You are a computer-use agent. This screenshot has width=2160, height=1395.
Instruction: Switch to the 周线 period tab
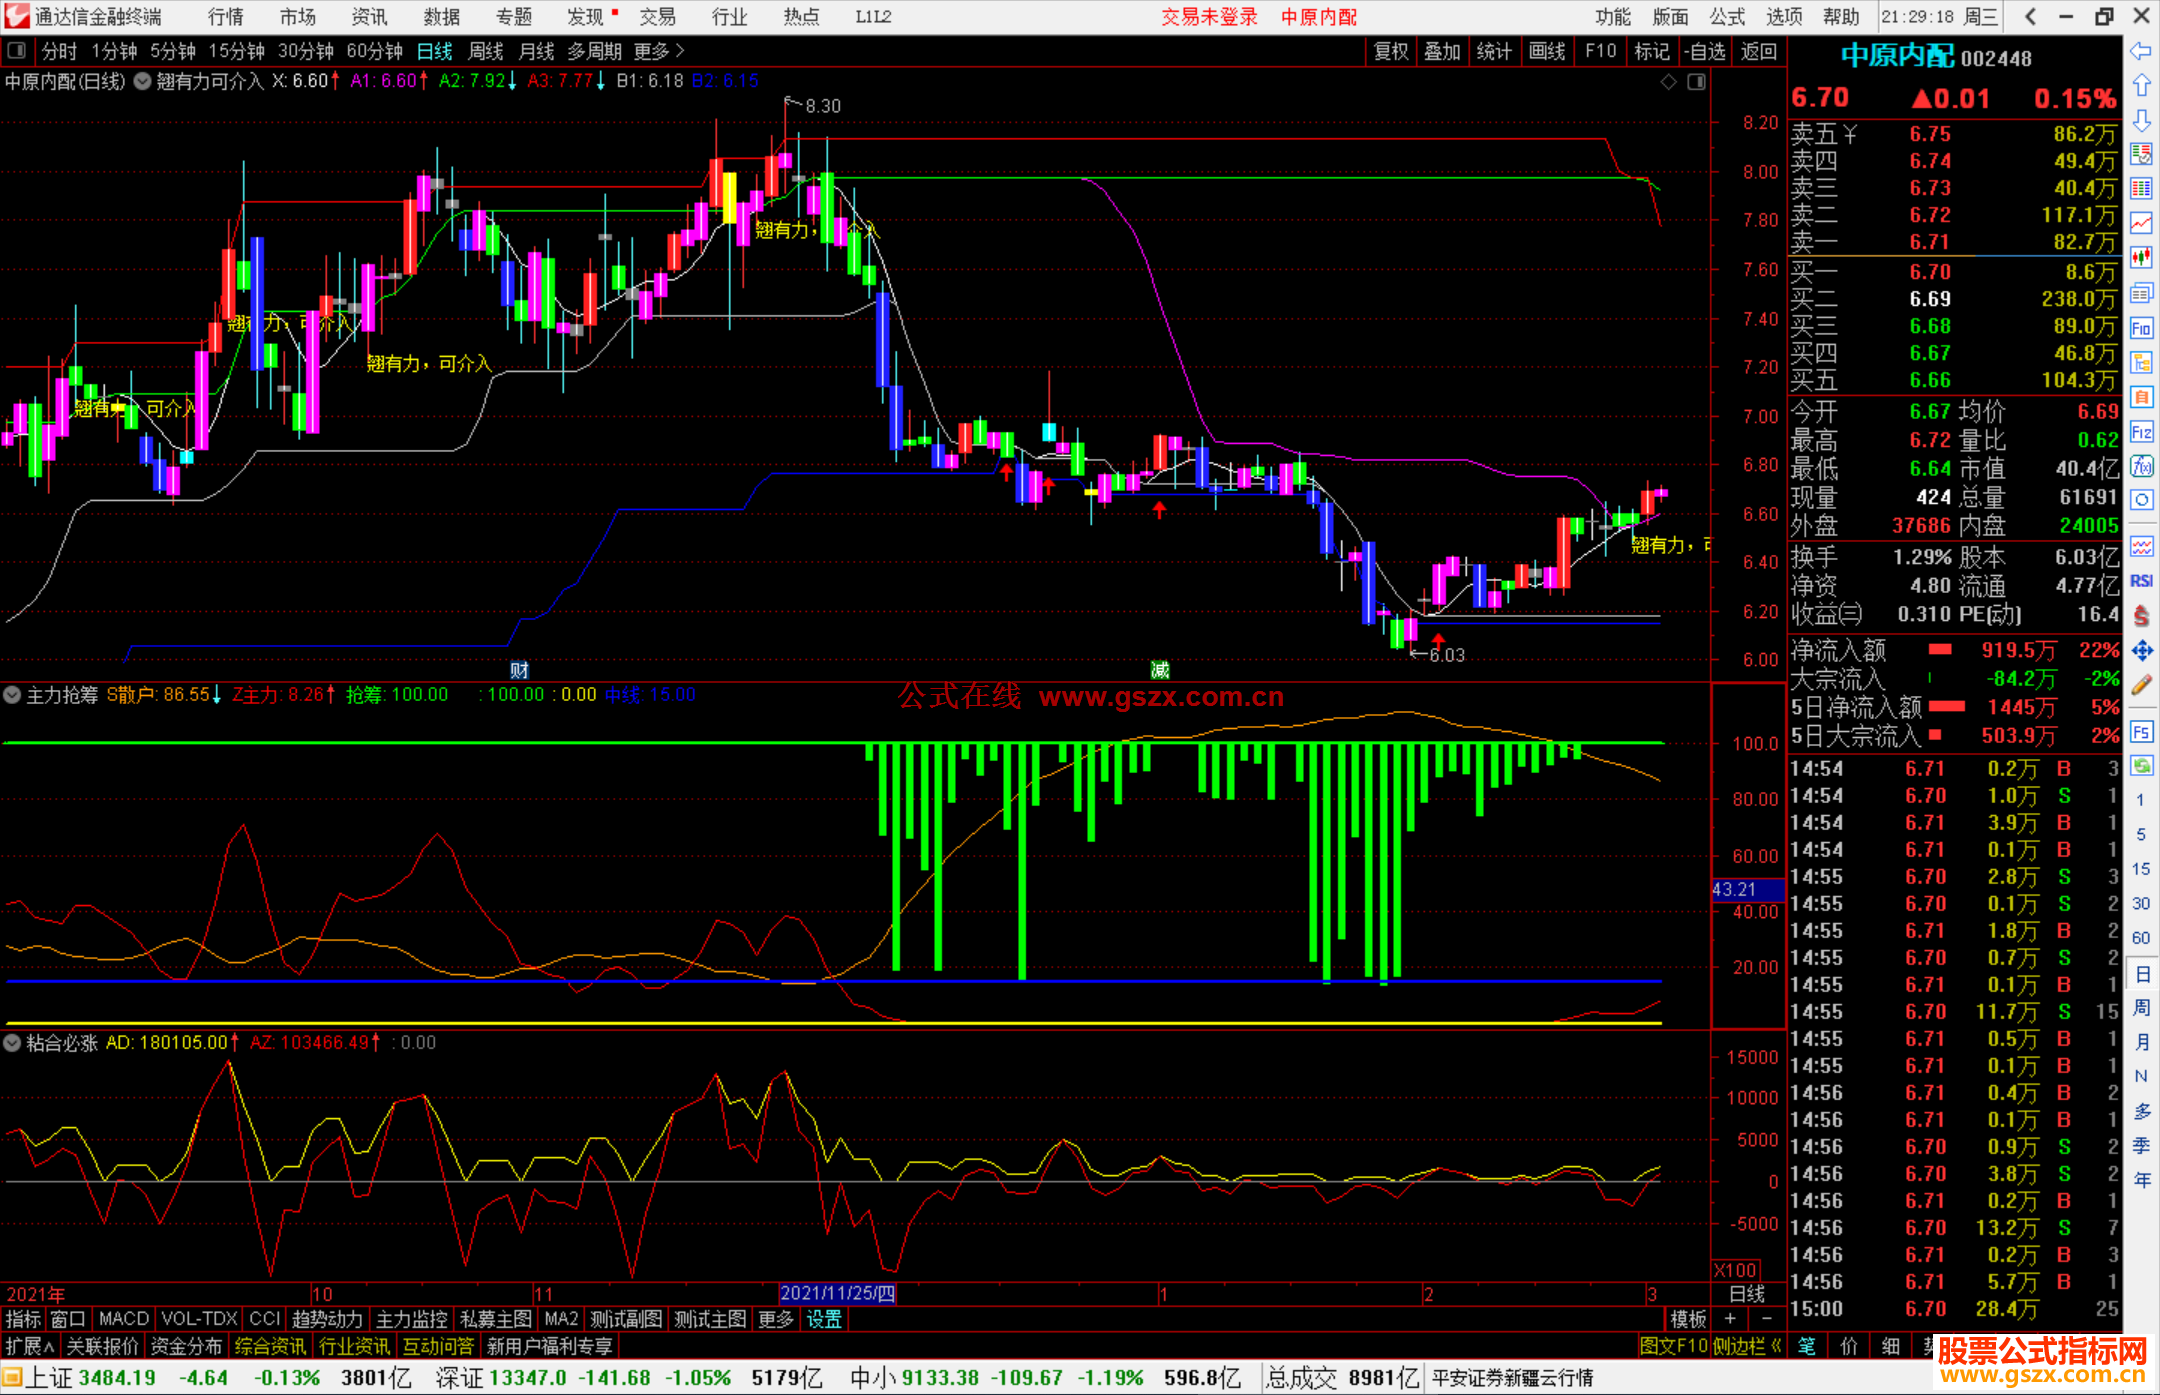point(486,51)
